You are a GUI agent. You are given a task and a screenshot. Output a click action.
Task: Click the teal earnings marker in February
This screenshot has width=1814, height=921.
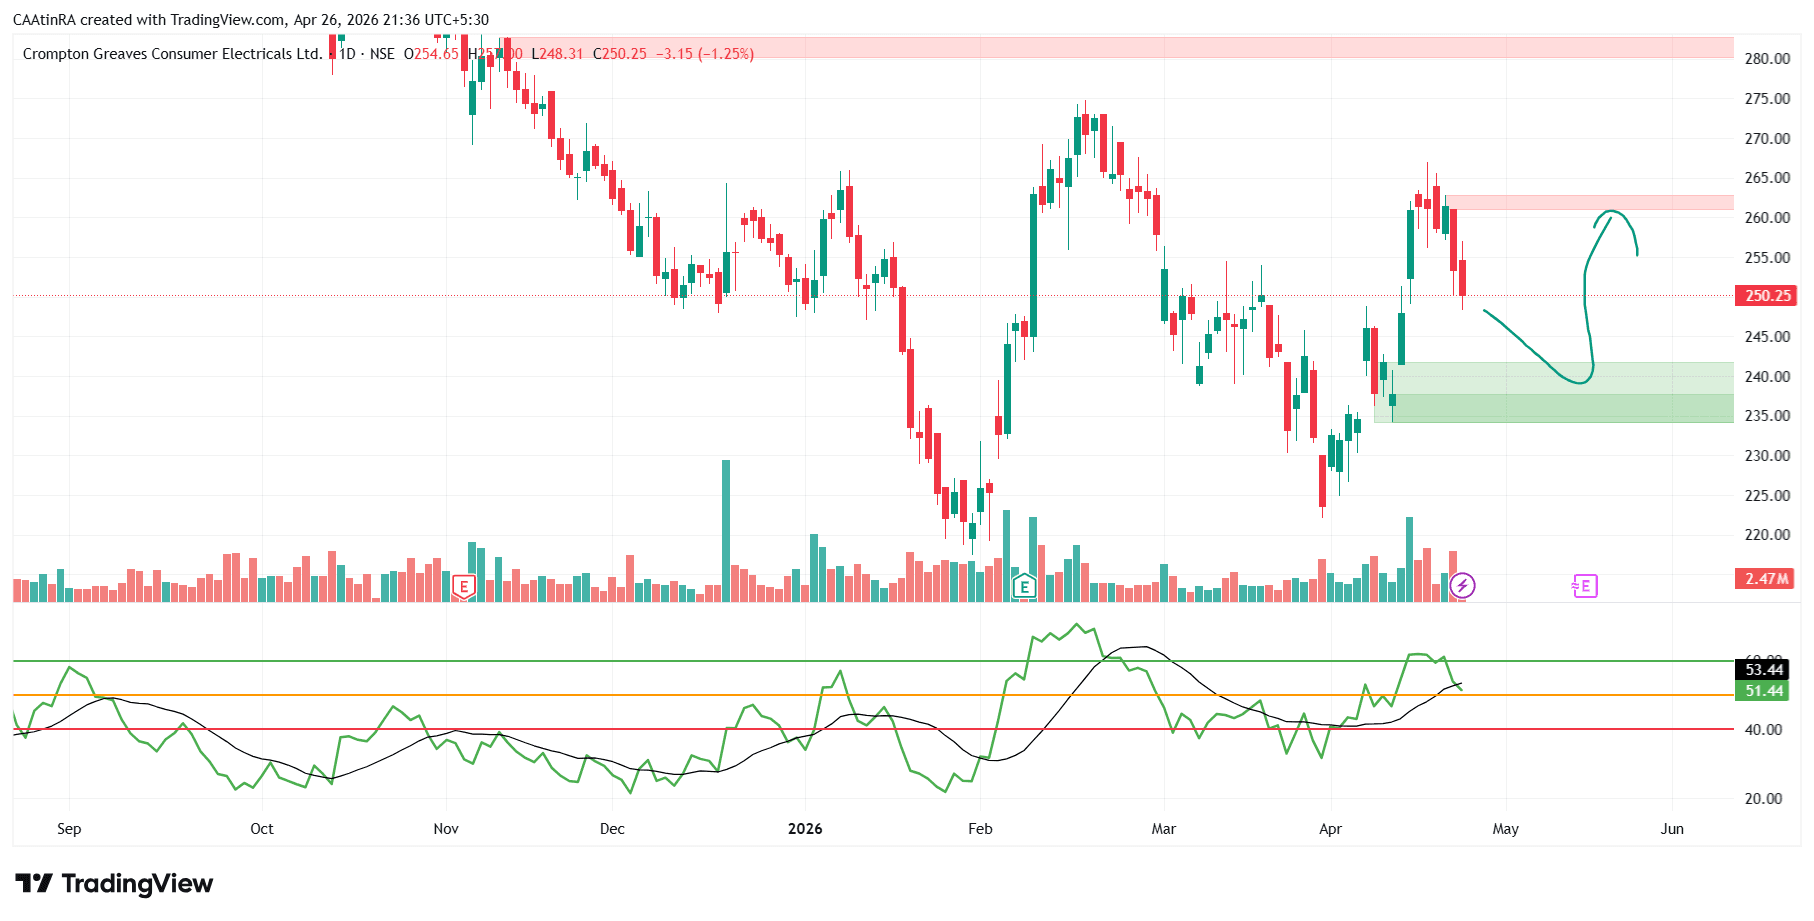pyautogui.click(x=1024, y=586)
